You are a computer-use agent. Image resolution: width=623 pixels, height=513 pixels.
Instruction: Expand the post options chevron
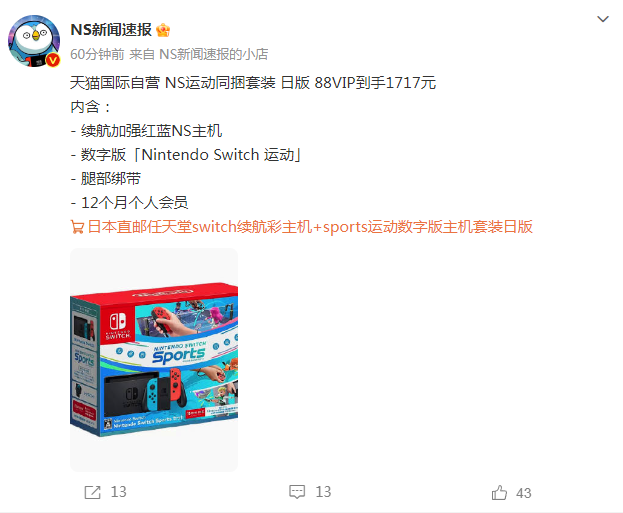click(x=603, y=19)
